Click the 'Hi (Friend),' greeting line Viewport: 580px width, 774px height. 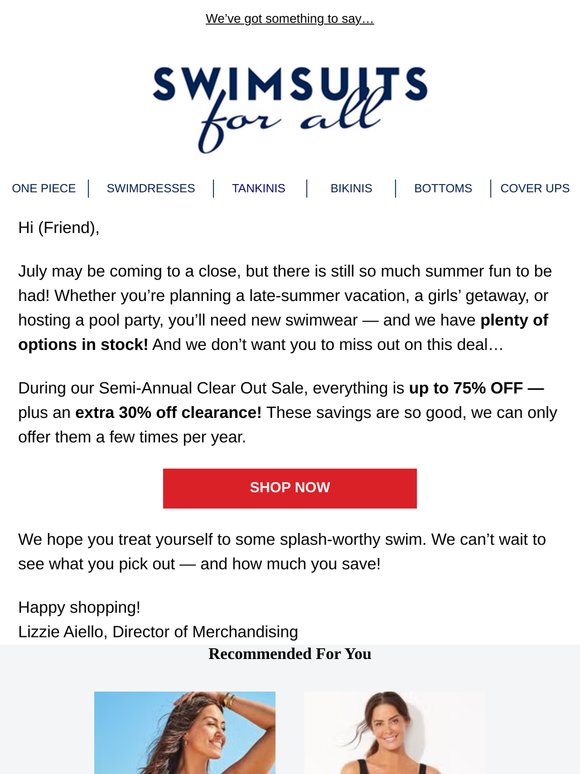(59, 228)
